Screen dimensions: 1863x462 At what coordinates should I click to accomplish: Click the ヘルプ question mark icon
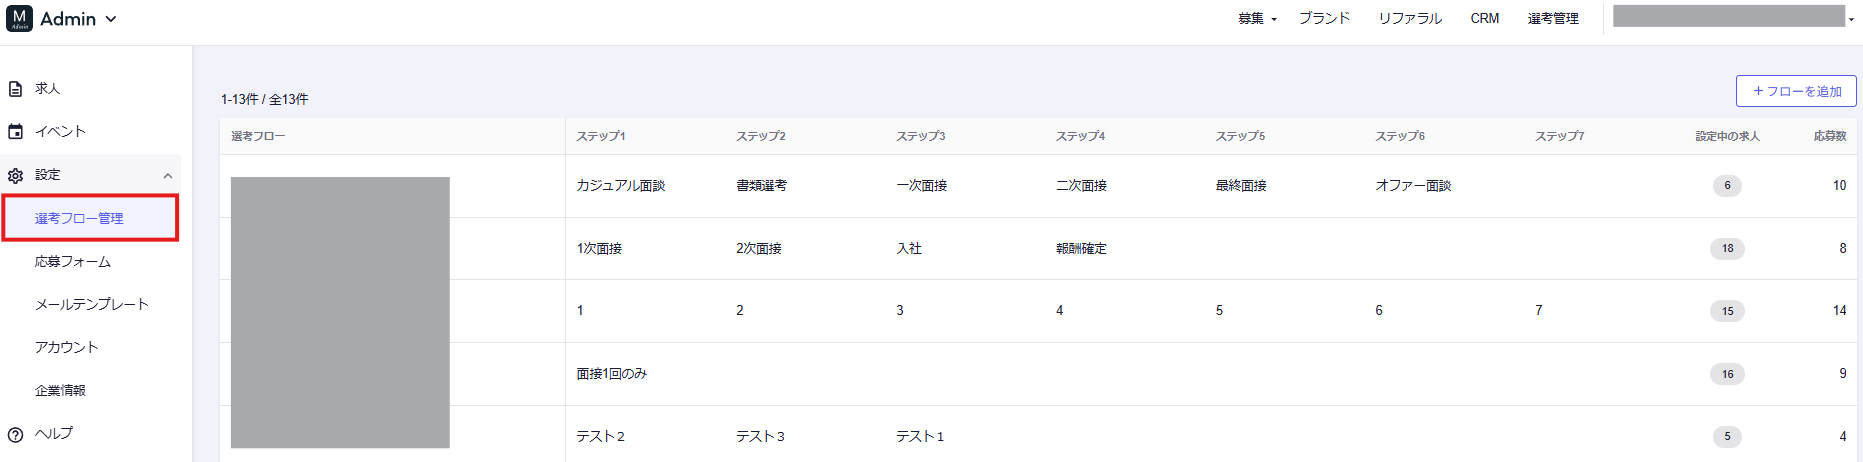15,434
